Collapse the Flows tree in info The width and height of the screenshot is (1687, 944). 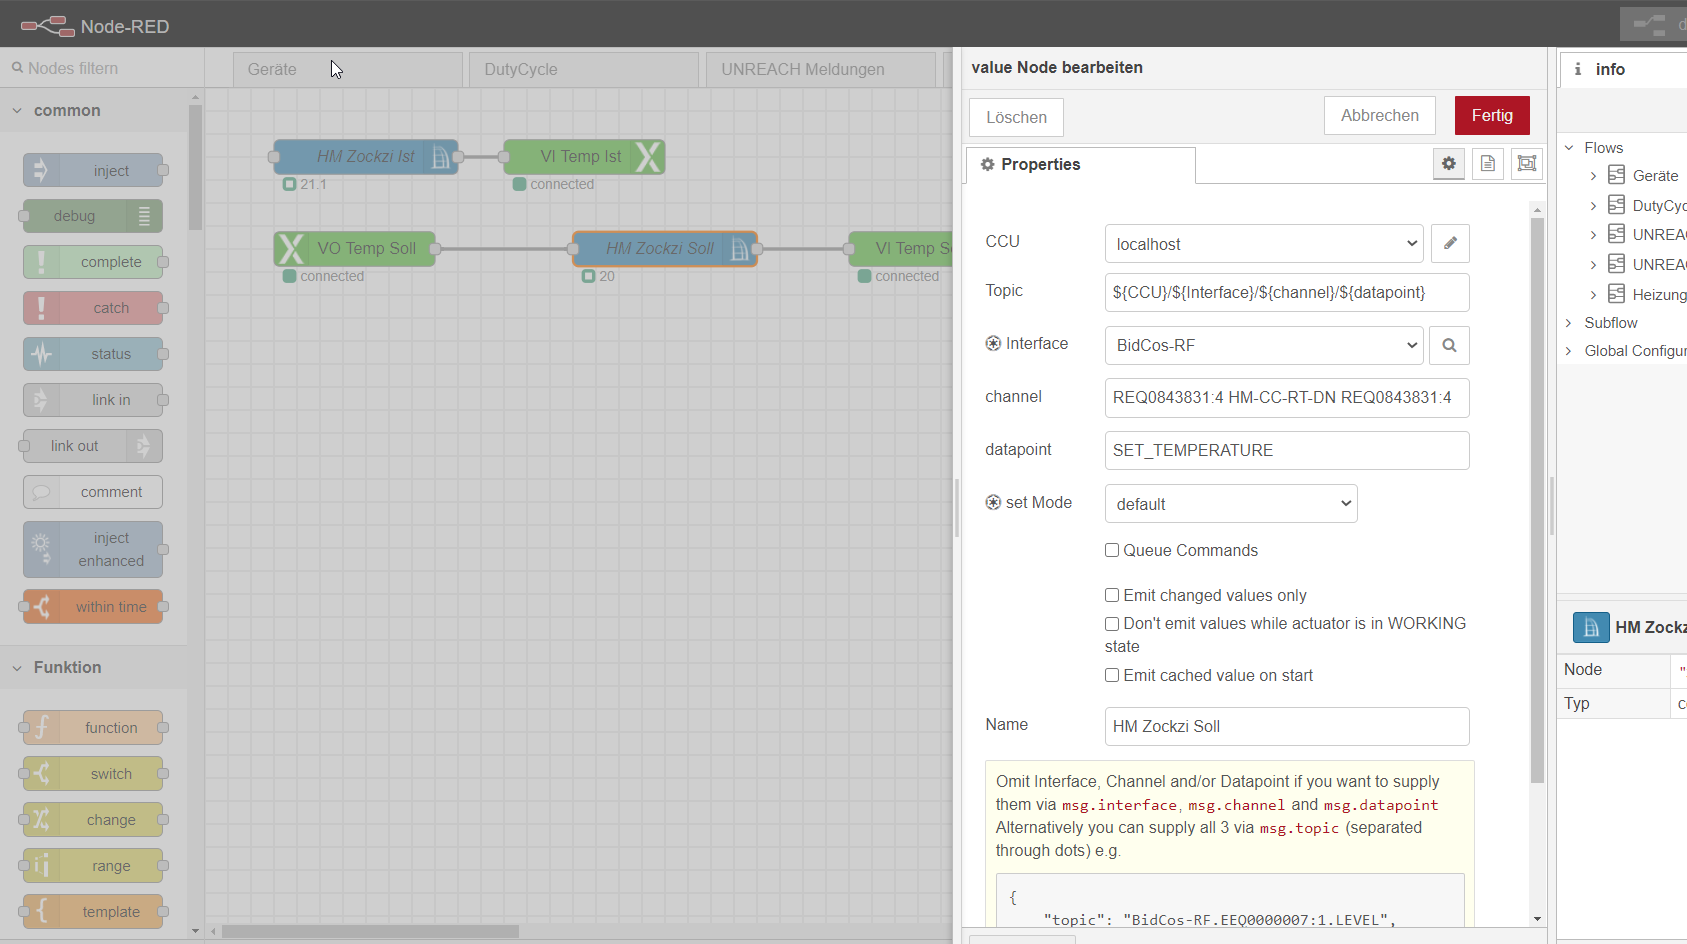[x=1569, y=148]
